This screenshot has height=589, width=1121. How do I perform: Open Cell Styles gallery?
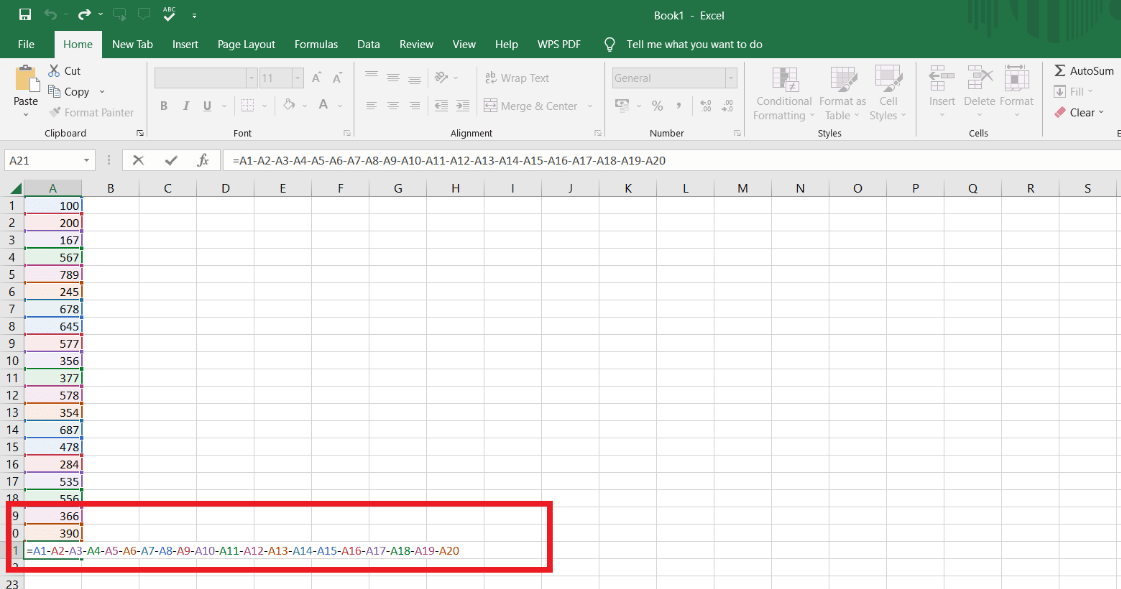coord(888,93)
